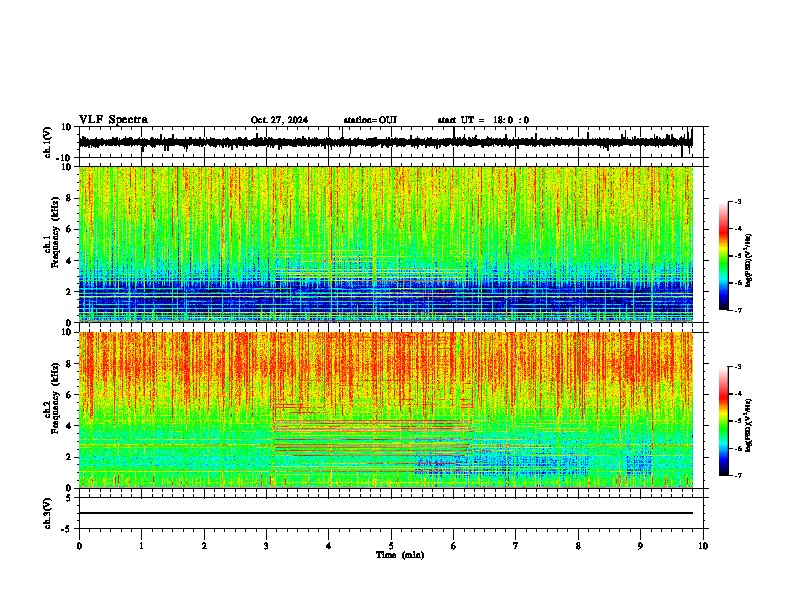Screen dimensions: 792x612
Task: Click x-axis tick label "4" minutes
Action: point(328,546)
